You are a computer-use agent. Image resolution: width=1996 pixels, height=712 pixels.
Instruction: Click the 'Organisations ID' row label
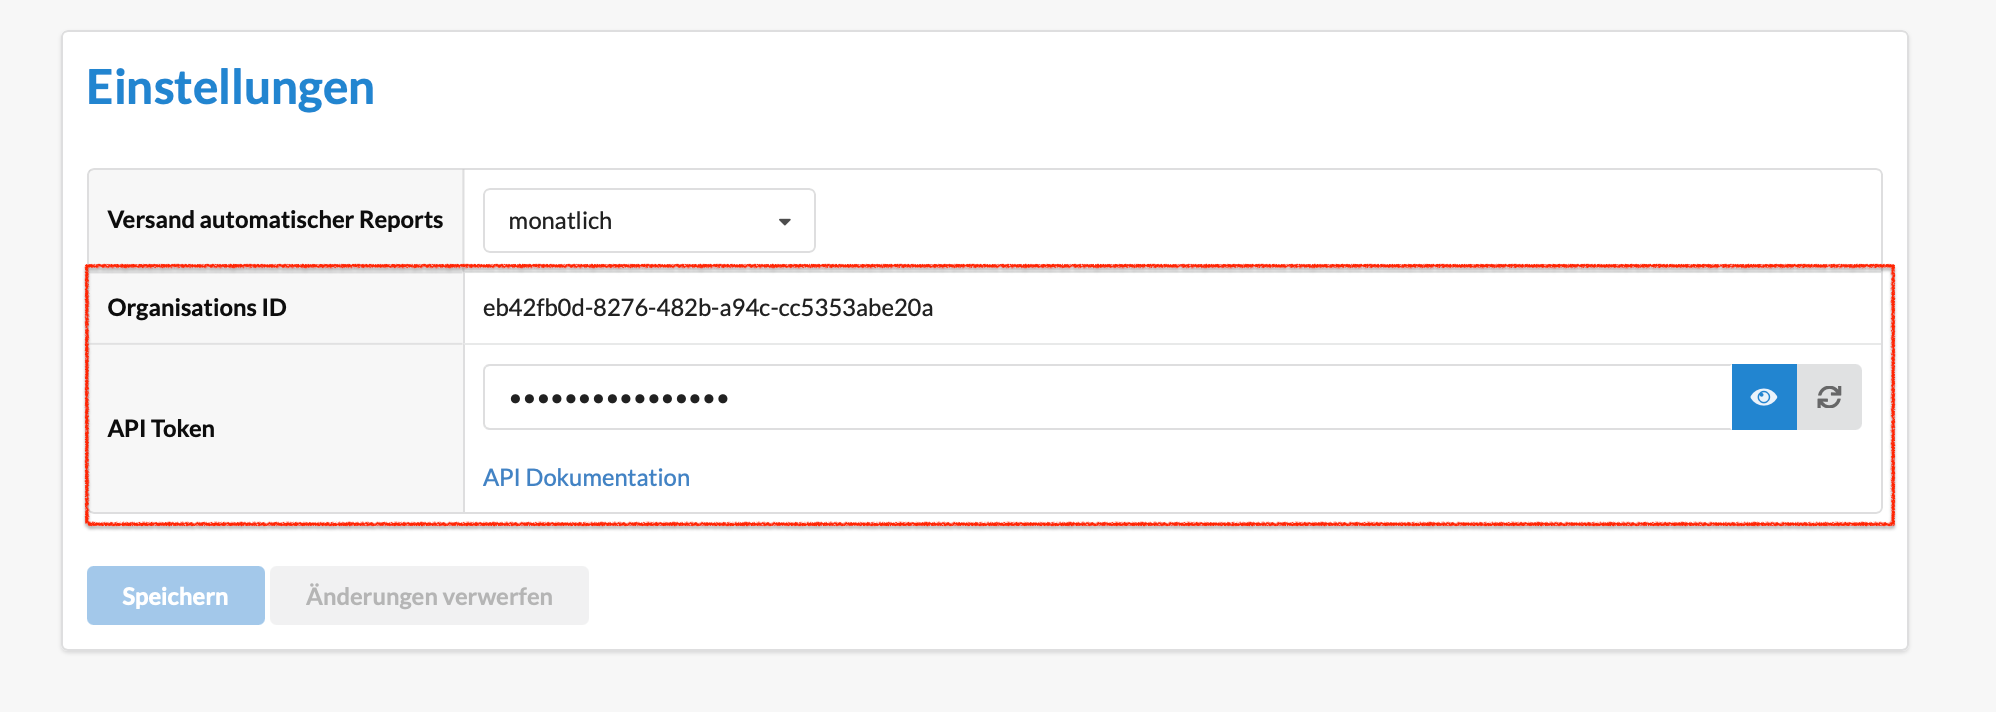pyautogui.click(x=197, y=308)
